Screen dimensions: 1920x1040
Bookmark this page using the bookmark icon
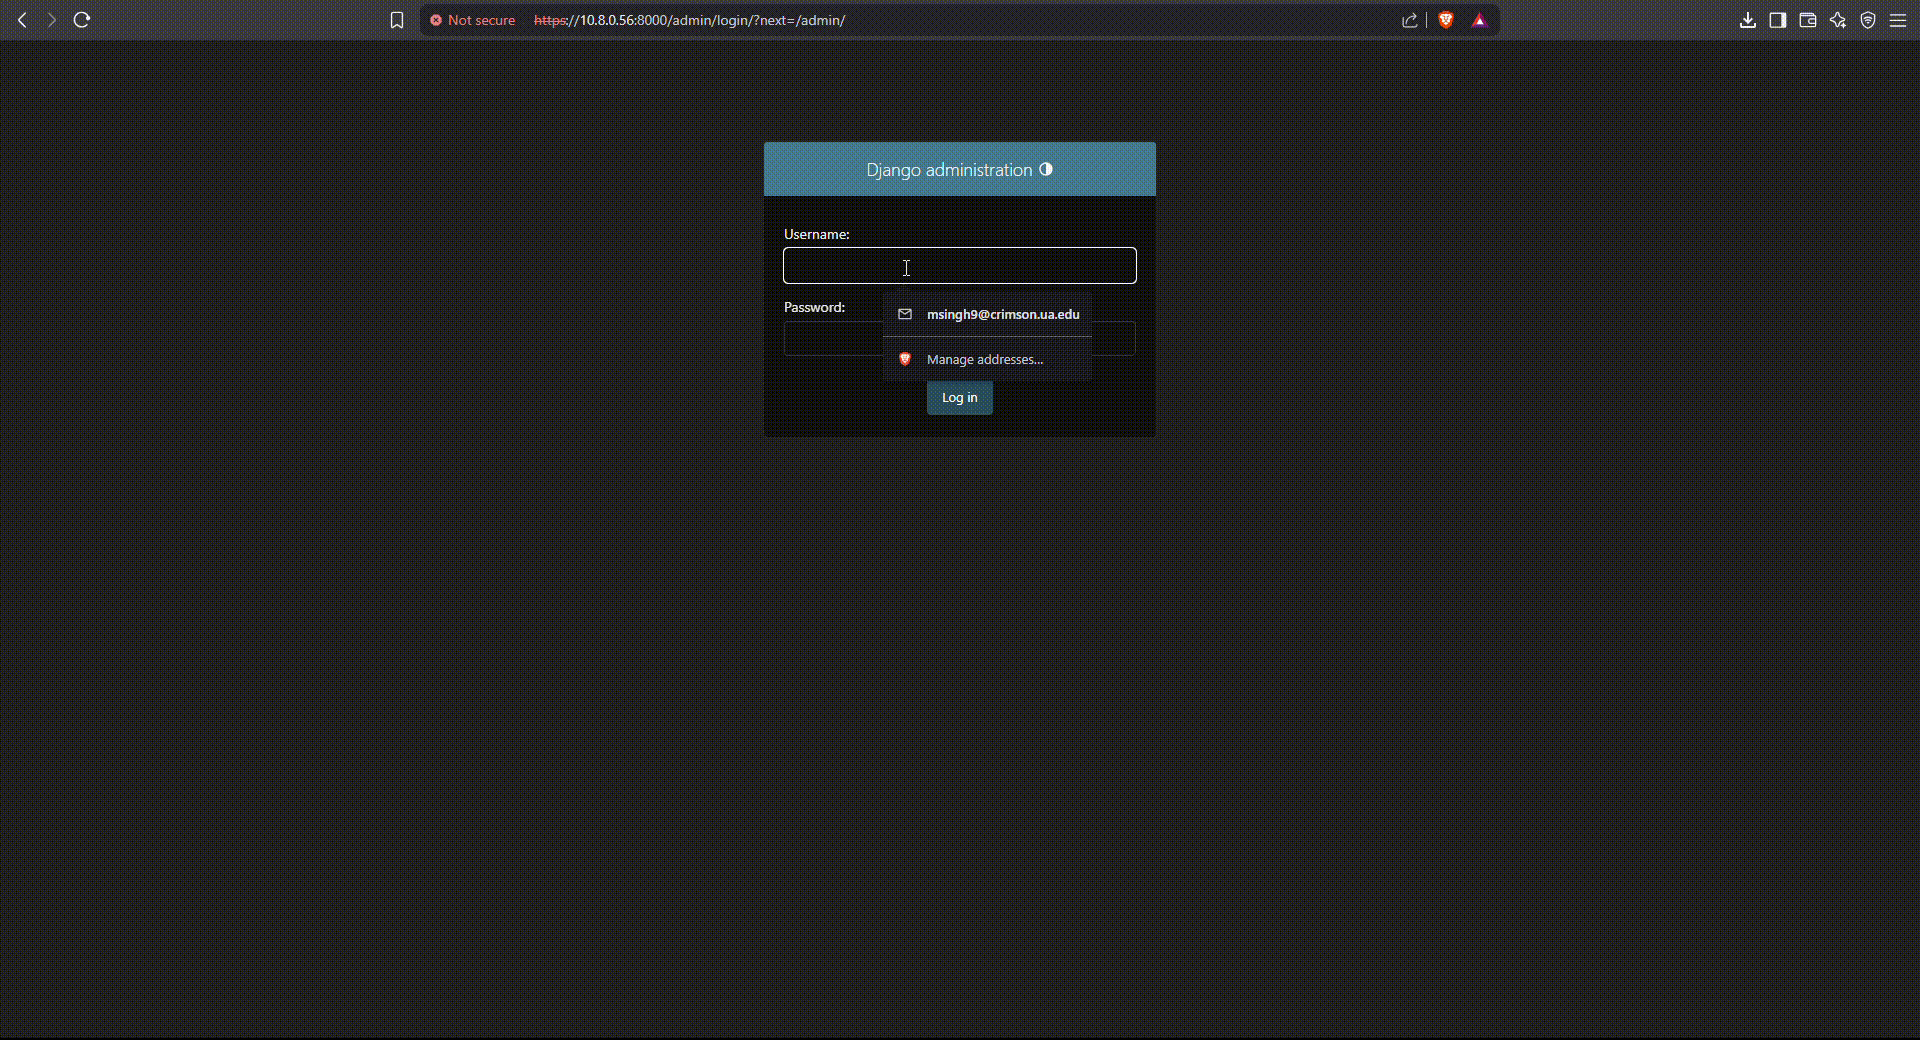click(396, 20)
